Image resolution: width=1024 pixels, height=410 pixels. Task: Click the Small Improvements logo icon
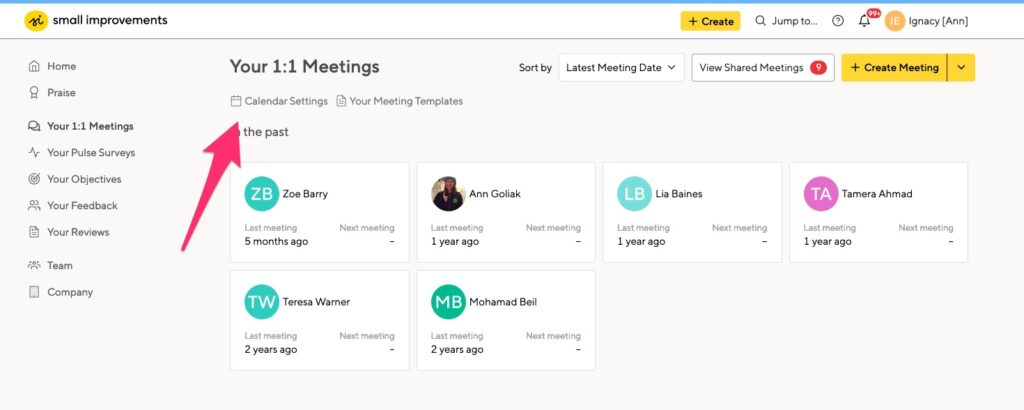pos(36,21)
